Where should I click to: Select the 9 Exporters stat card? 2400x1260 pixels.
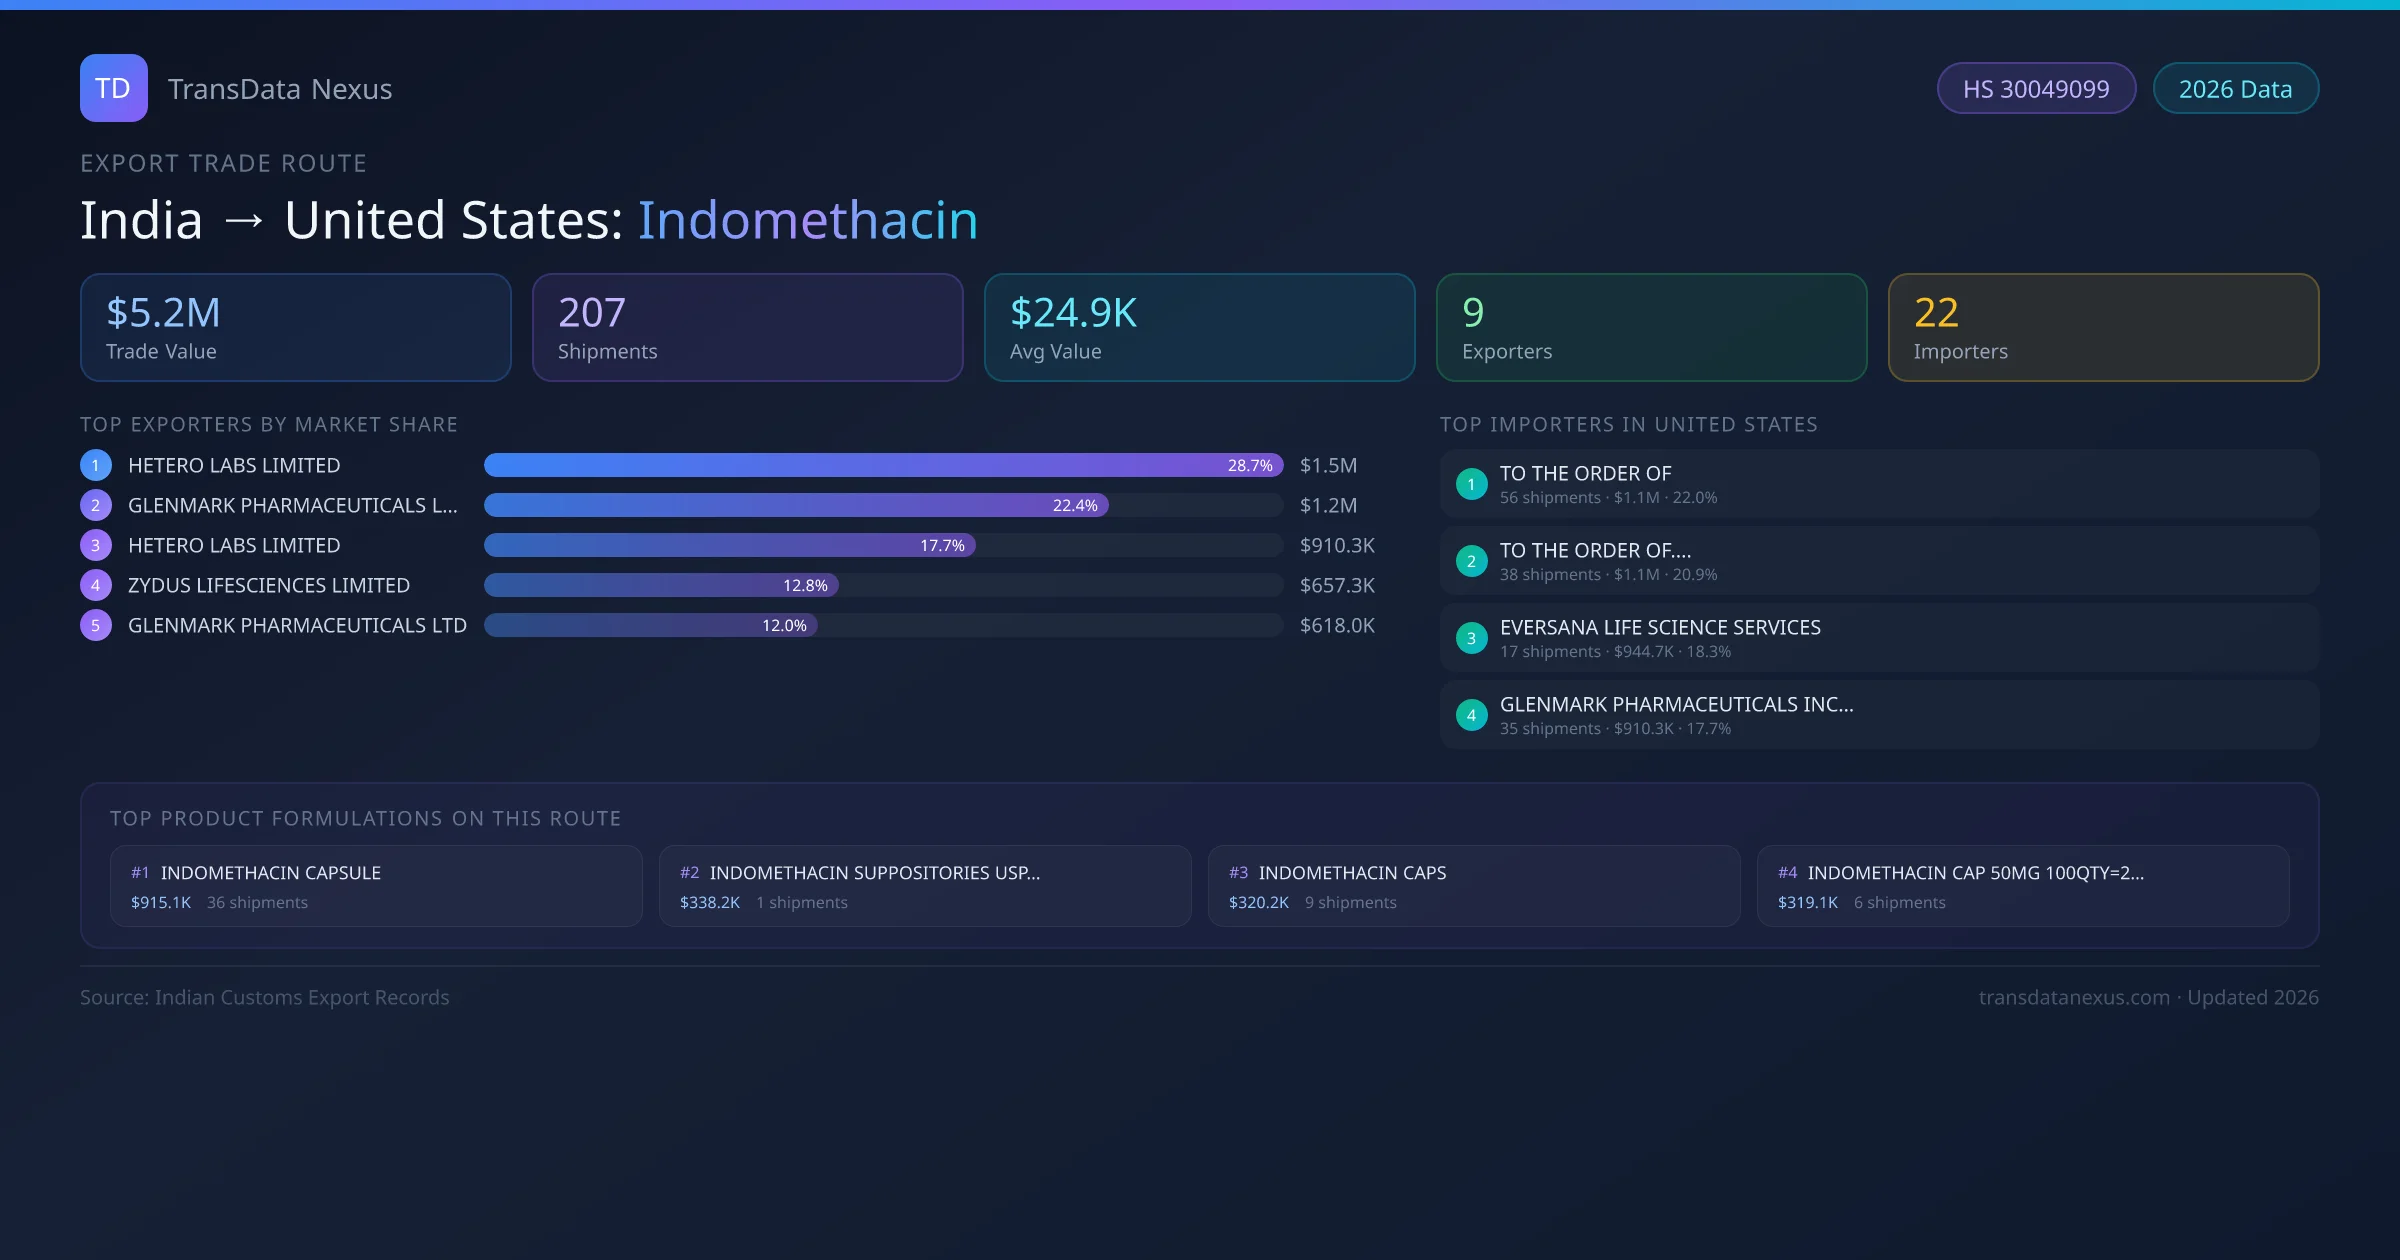[1651, 328]
